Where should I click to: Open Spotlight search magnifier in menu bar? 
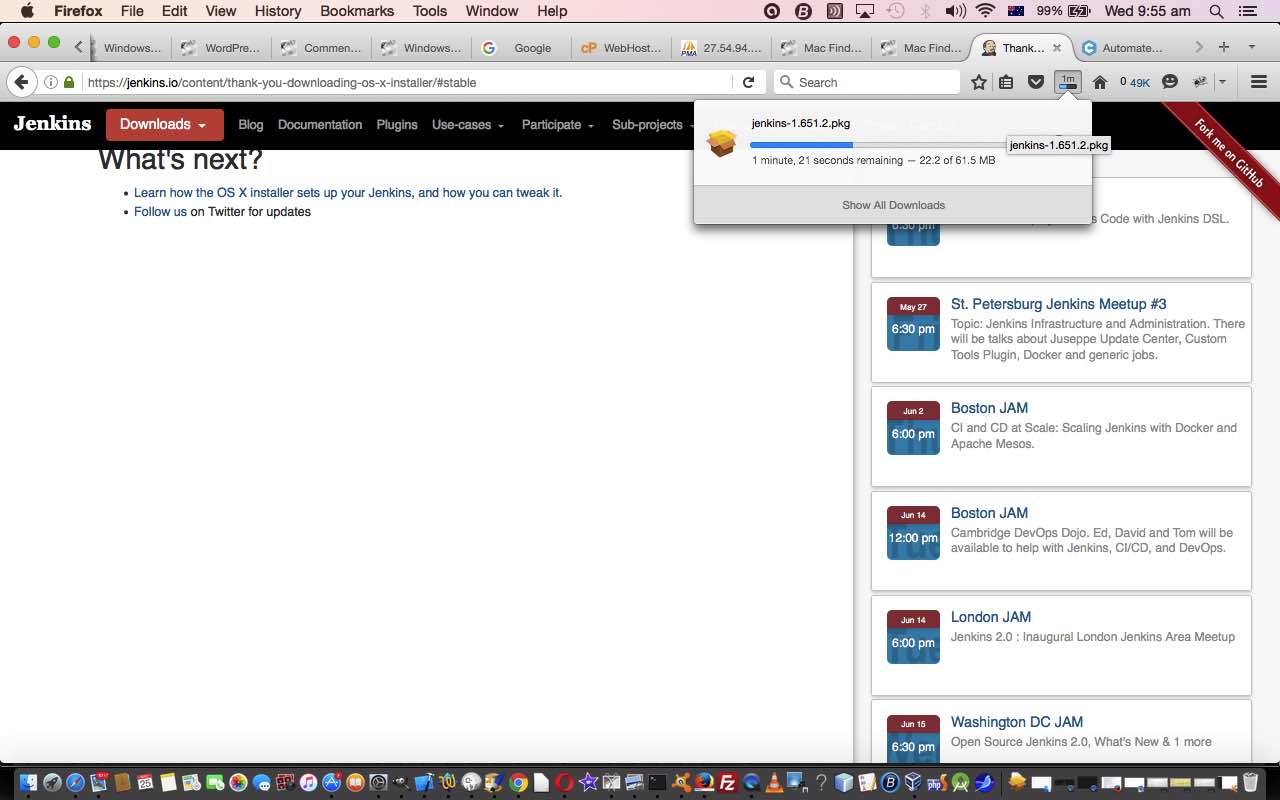(x=1217, y=11)
